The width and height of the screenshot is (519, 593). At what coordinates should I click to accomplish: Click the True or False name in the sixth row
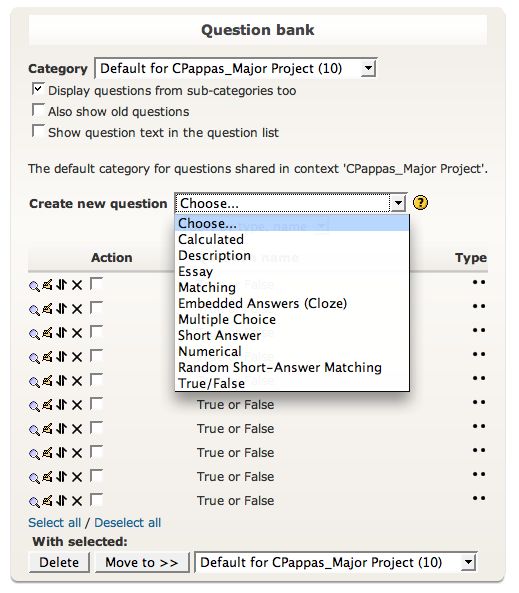click(235, 405)
